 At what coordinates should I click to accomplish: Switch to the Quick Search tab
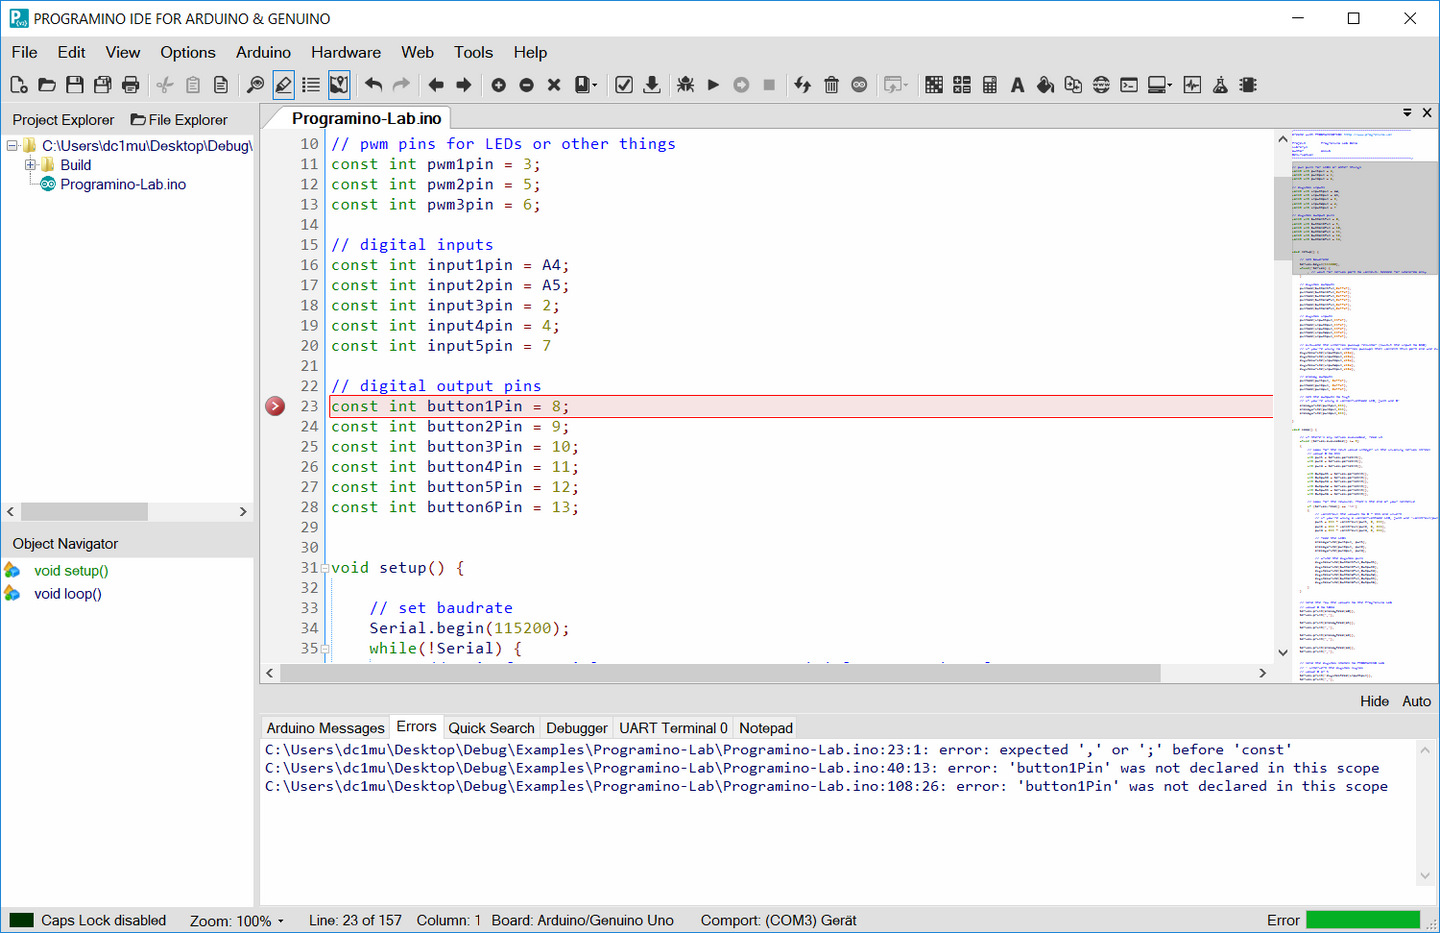coord(491,728)
